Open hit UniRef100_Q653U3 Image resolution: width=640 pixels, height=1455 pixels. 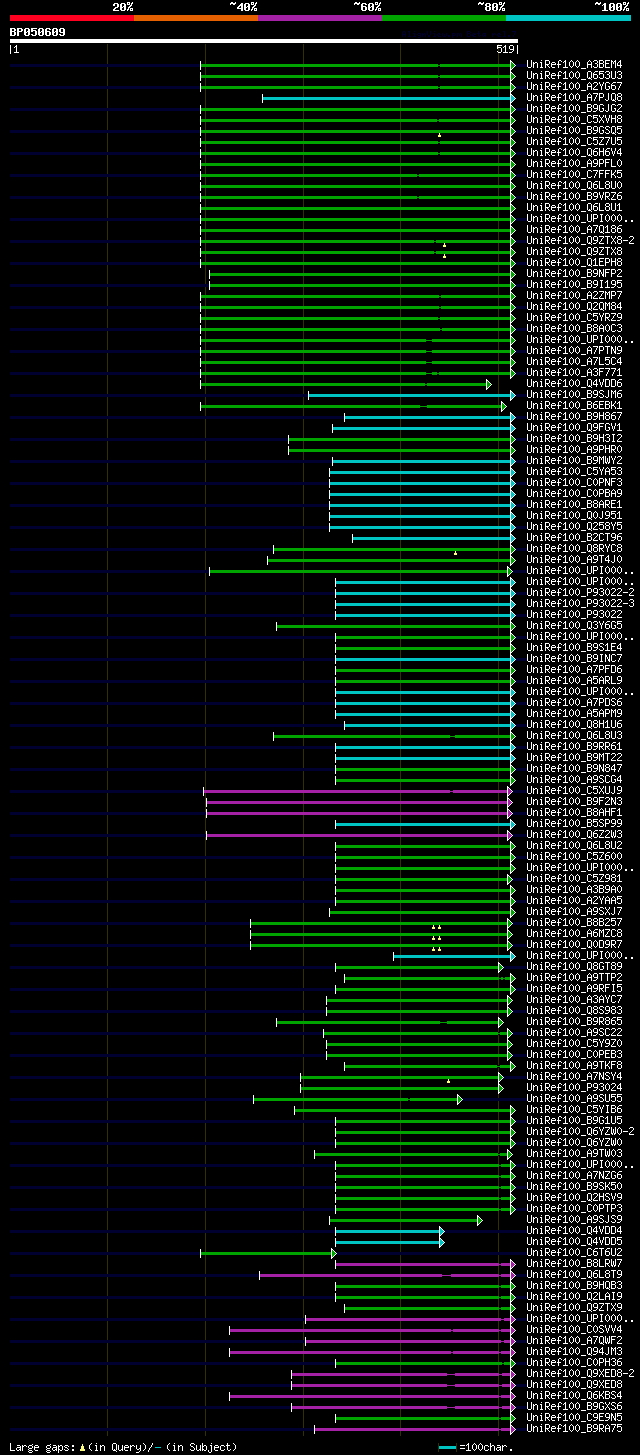(574, 76)
